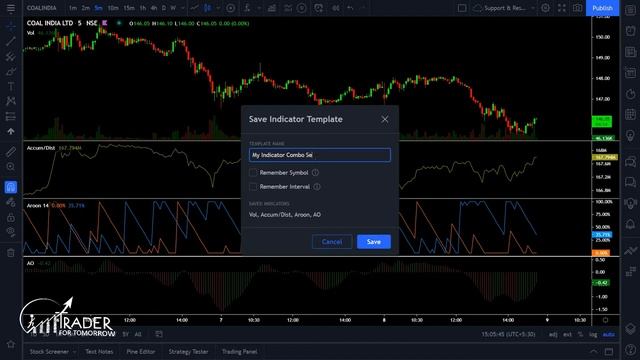Screen dimensions: 640x360
Task: Open the indicators toolbar icon
Action: click(x=247, y=8)
